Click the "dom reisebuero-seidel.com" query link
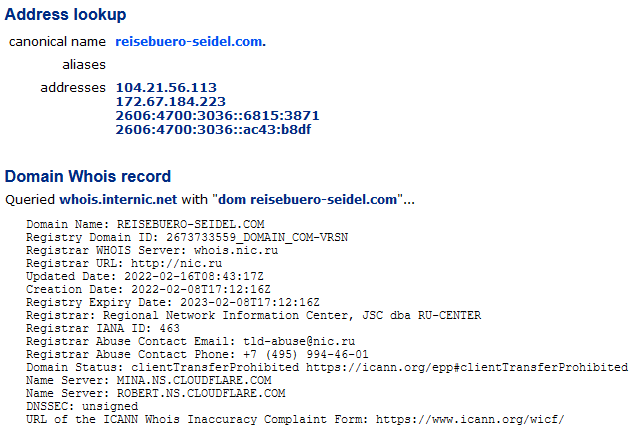 point(307,200)
